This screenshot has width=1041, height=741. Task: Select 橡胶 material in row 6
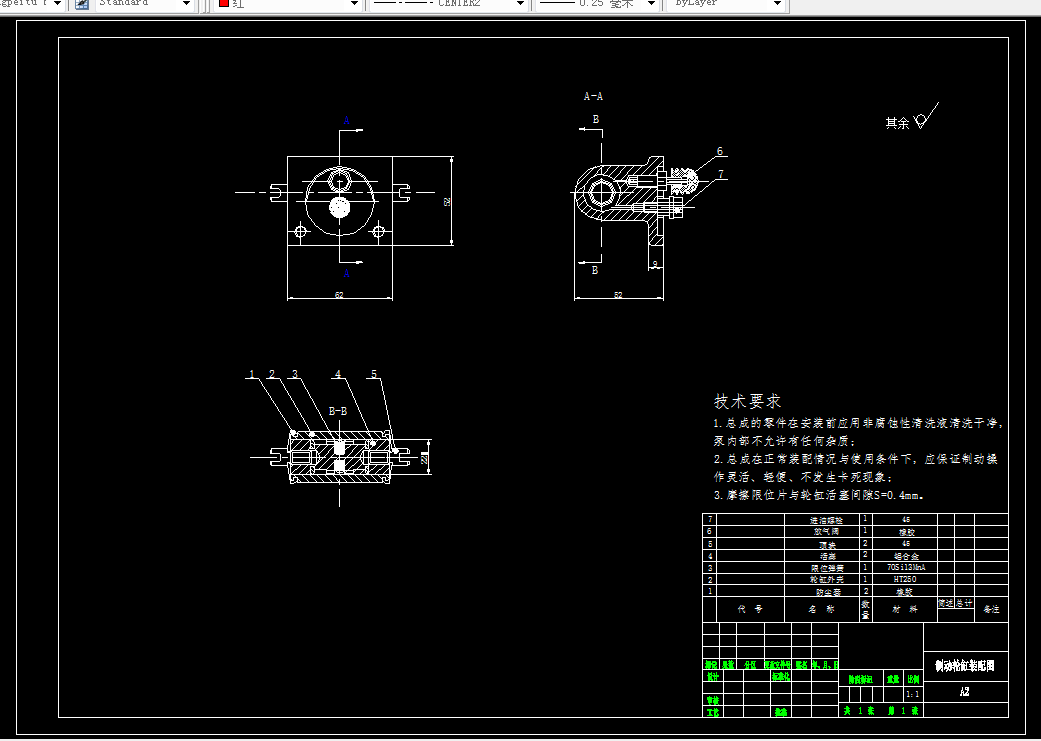tap(905, 532)
